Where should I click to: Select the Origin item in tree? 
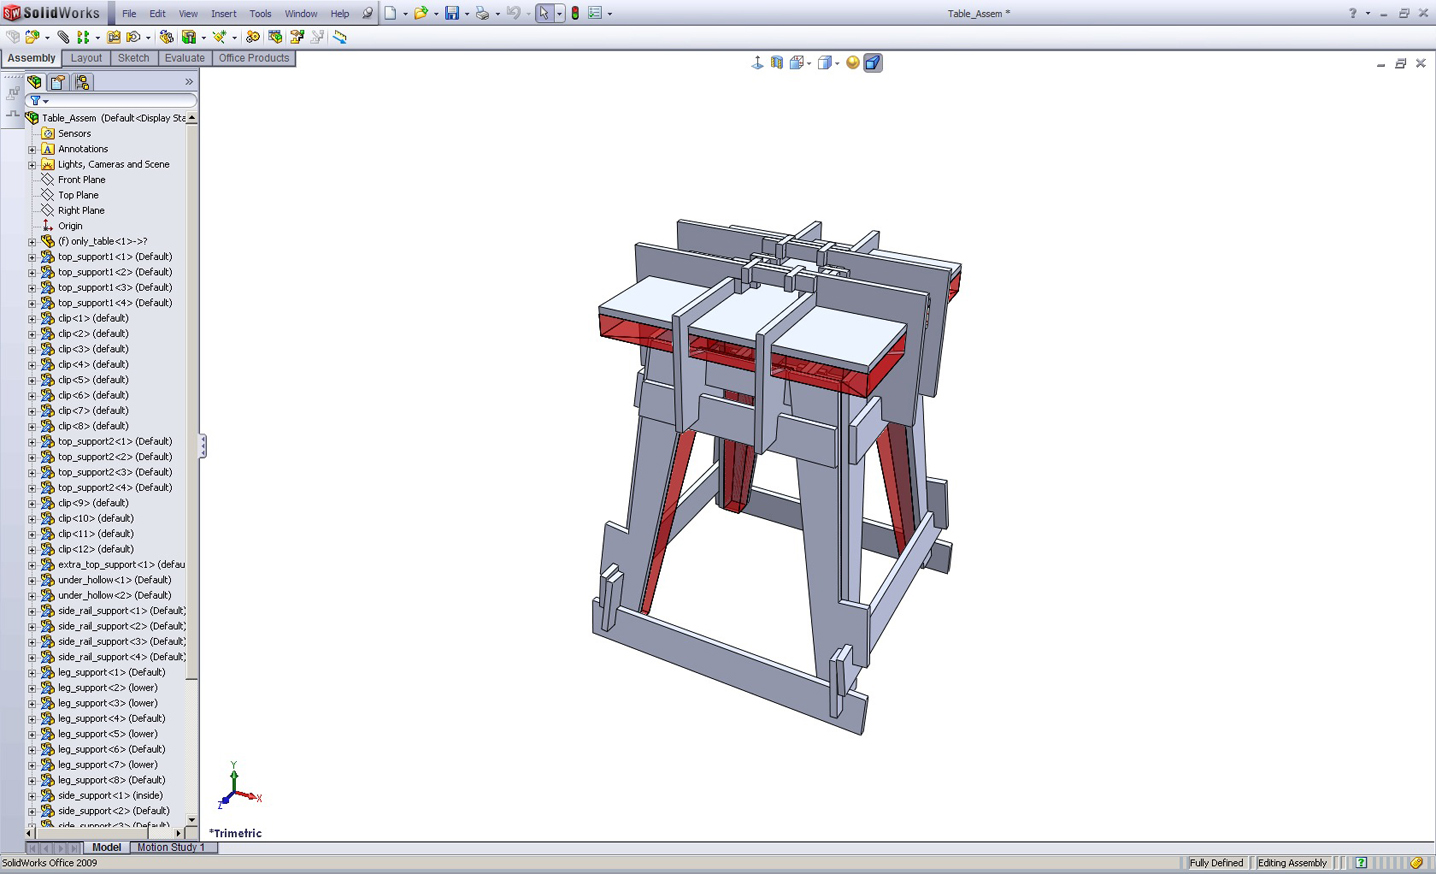coord(70,226)
